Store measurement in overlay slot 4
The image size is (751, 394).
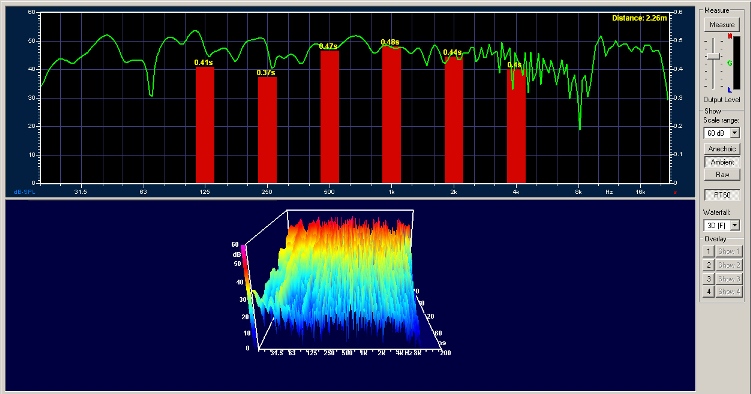(x=708, y=291)
